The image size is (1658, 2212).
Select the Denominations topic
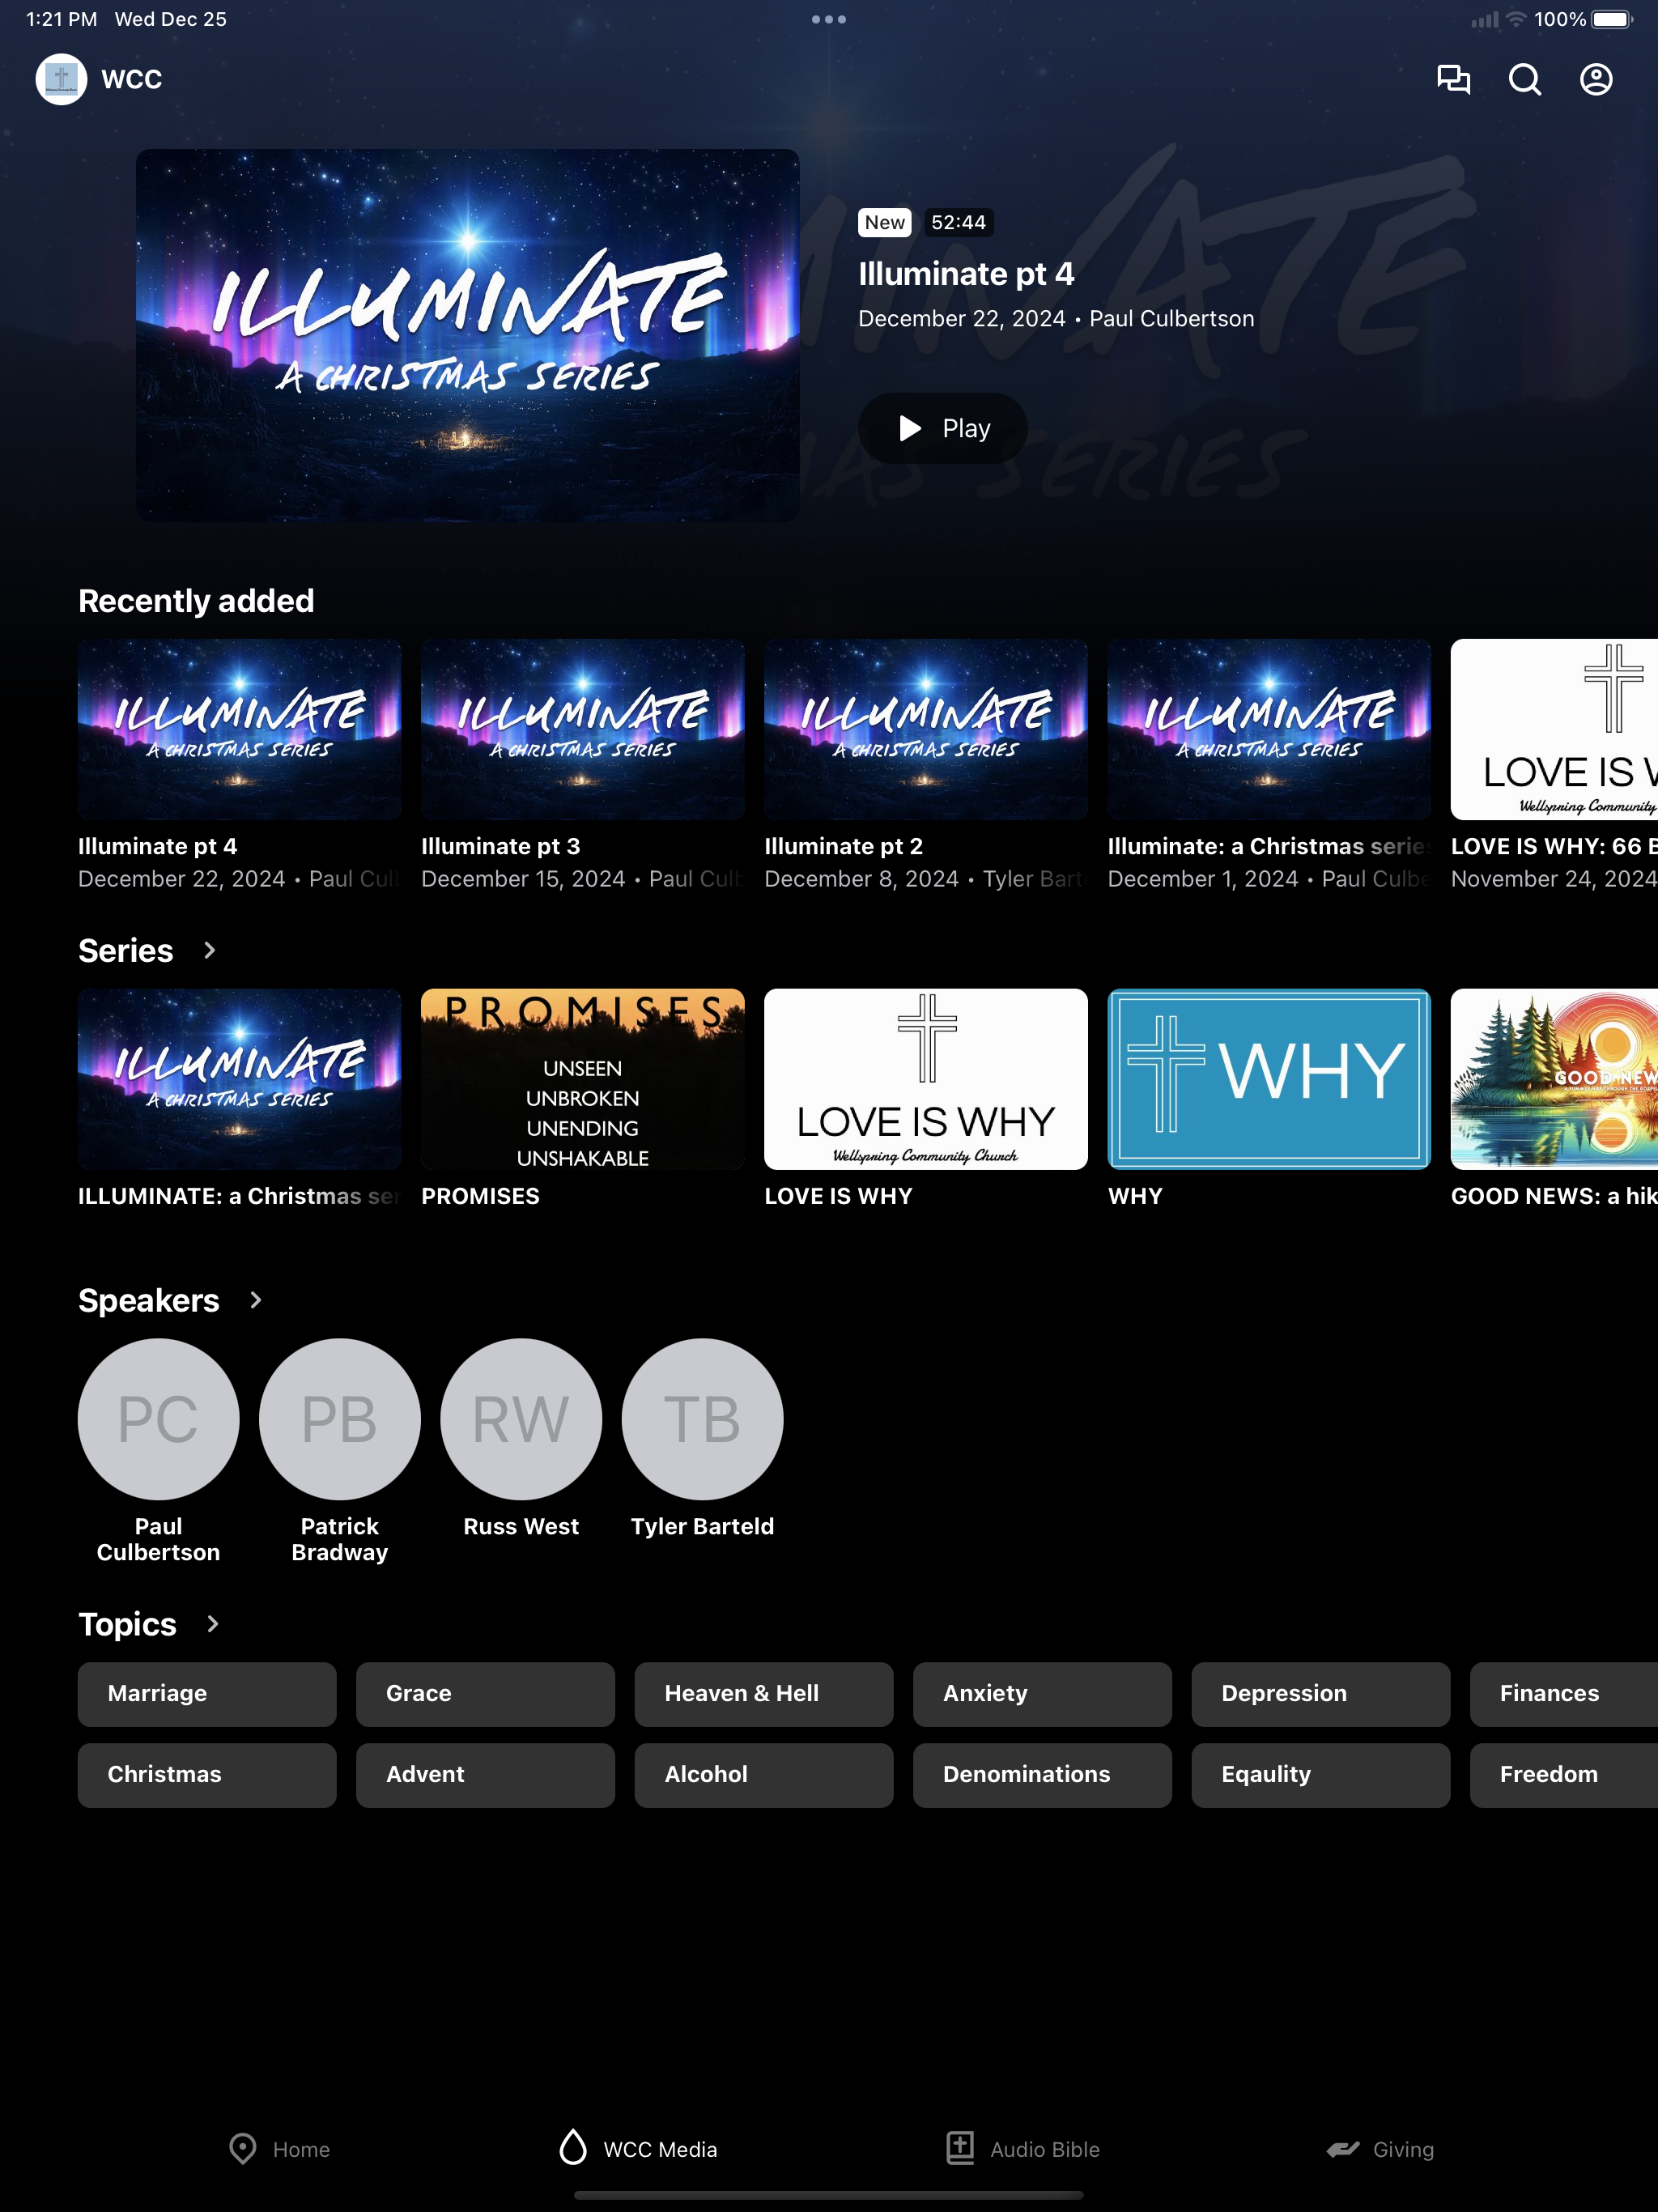[1042, 1775]
